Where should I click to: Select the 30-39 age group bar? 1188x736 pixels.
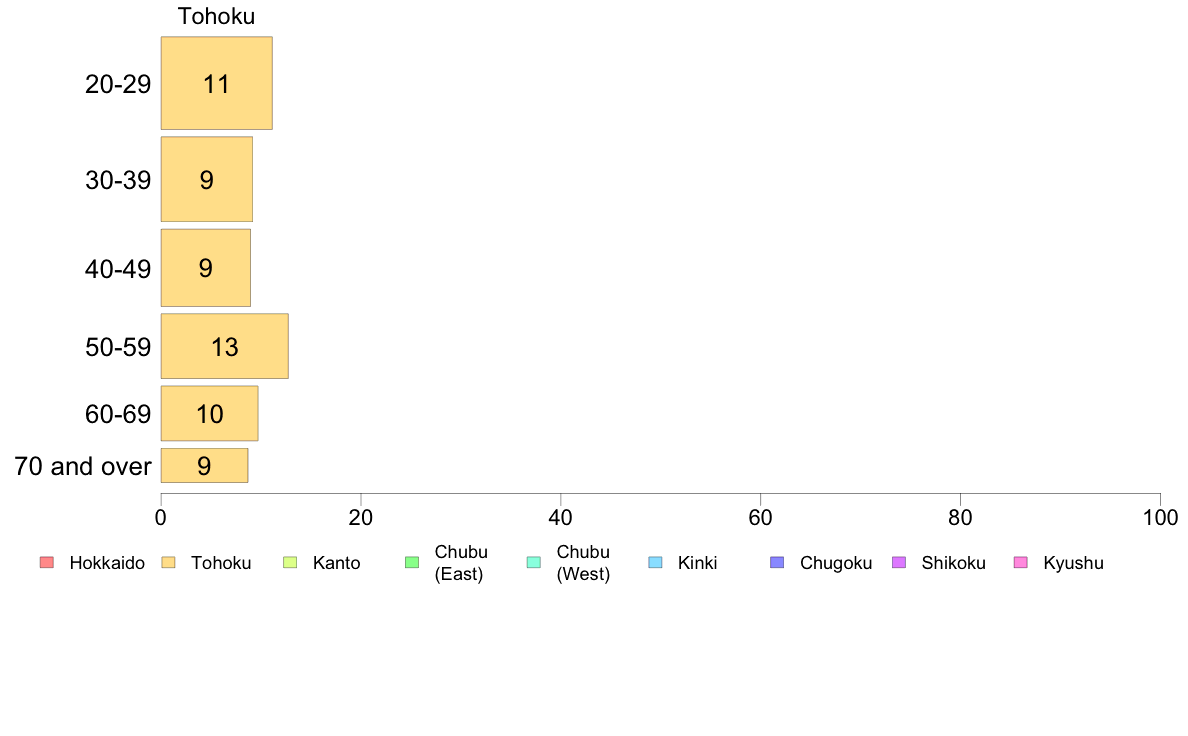click(x=207, y=180)
